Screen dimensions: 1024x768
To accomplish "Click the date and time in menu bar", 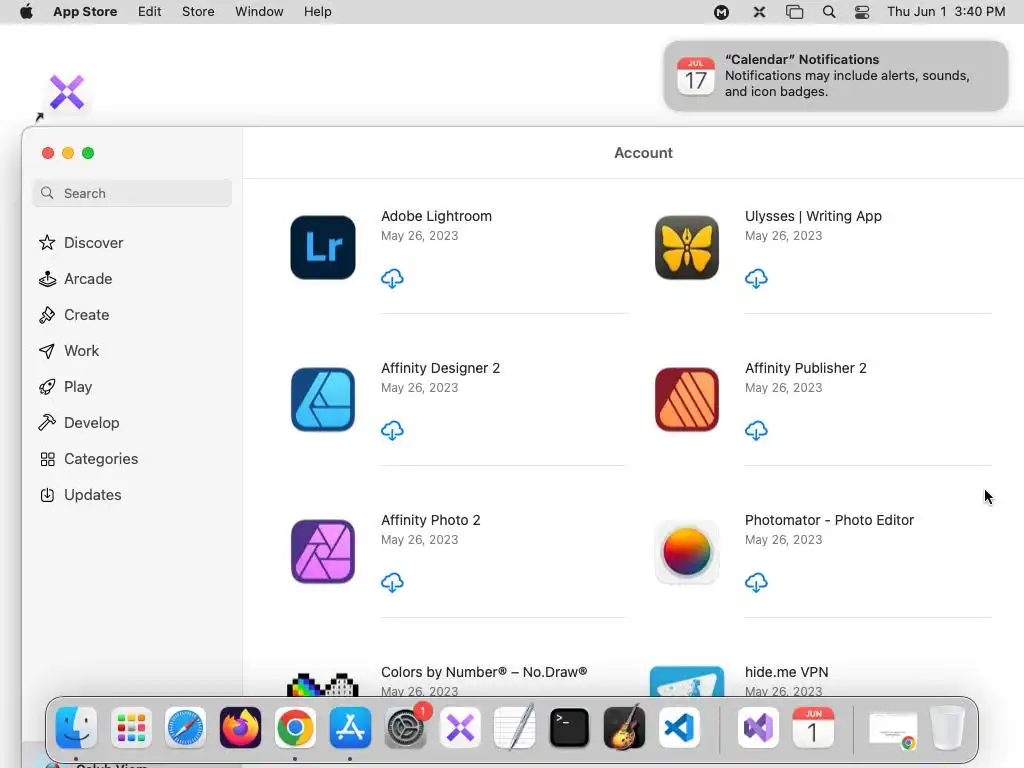I will 946,12.
